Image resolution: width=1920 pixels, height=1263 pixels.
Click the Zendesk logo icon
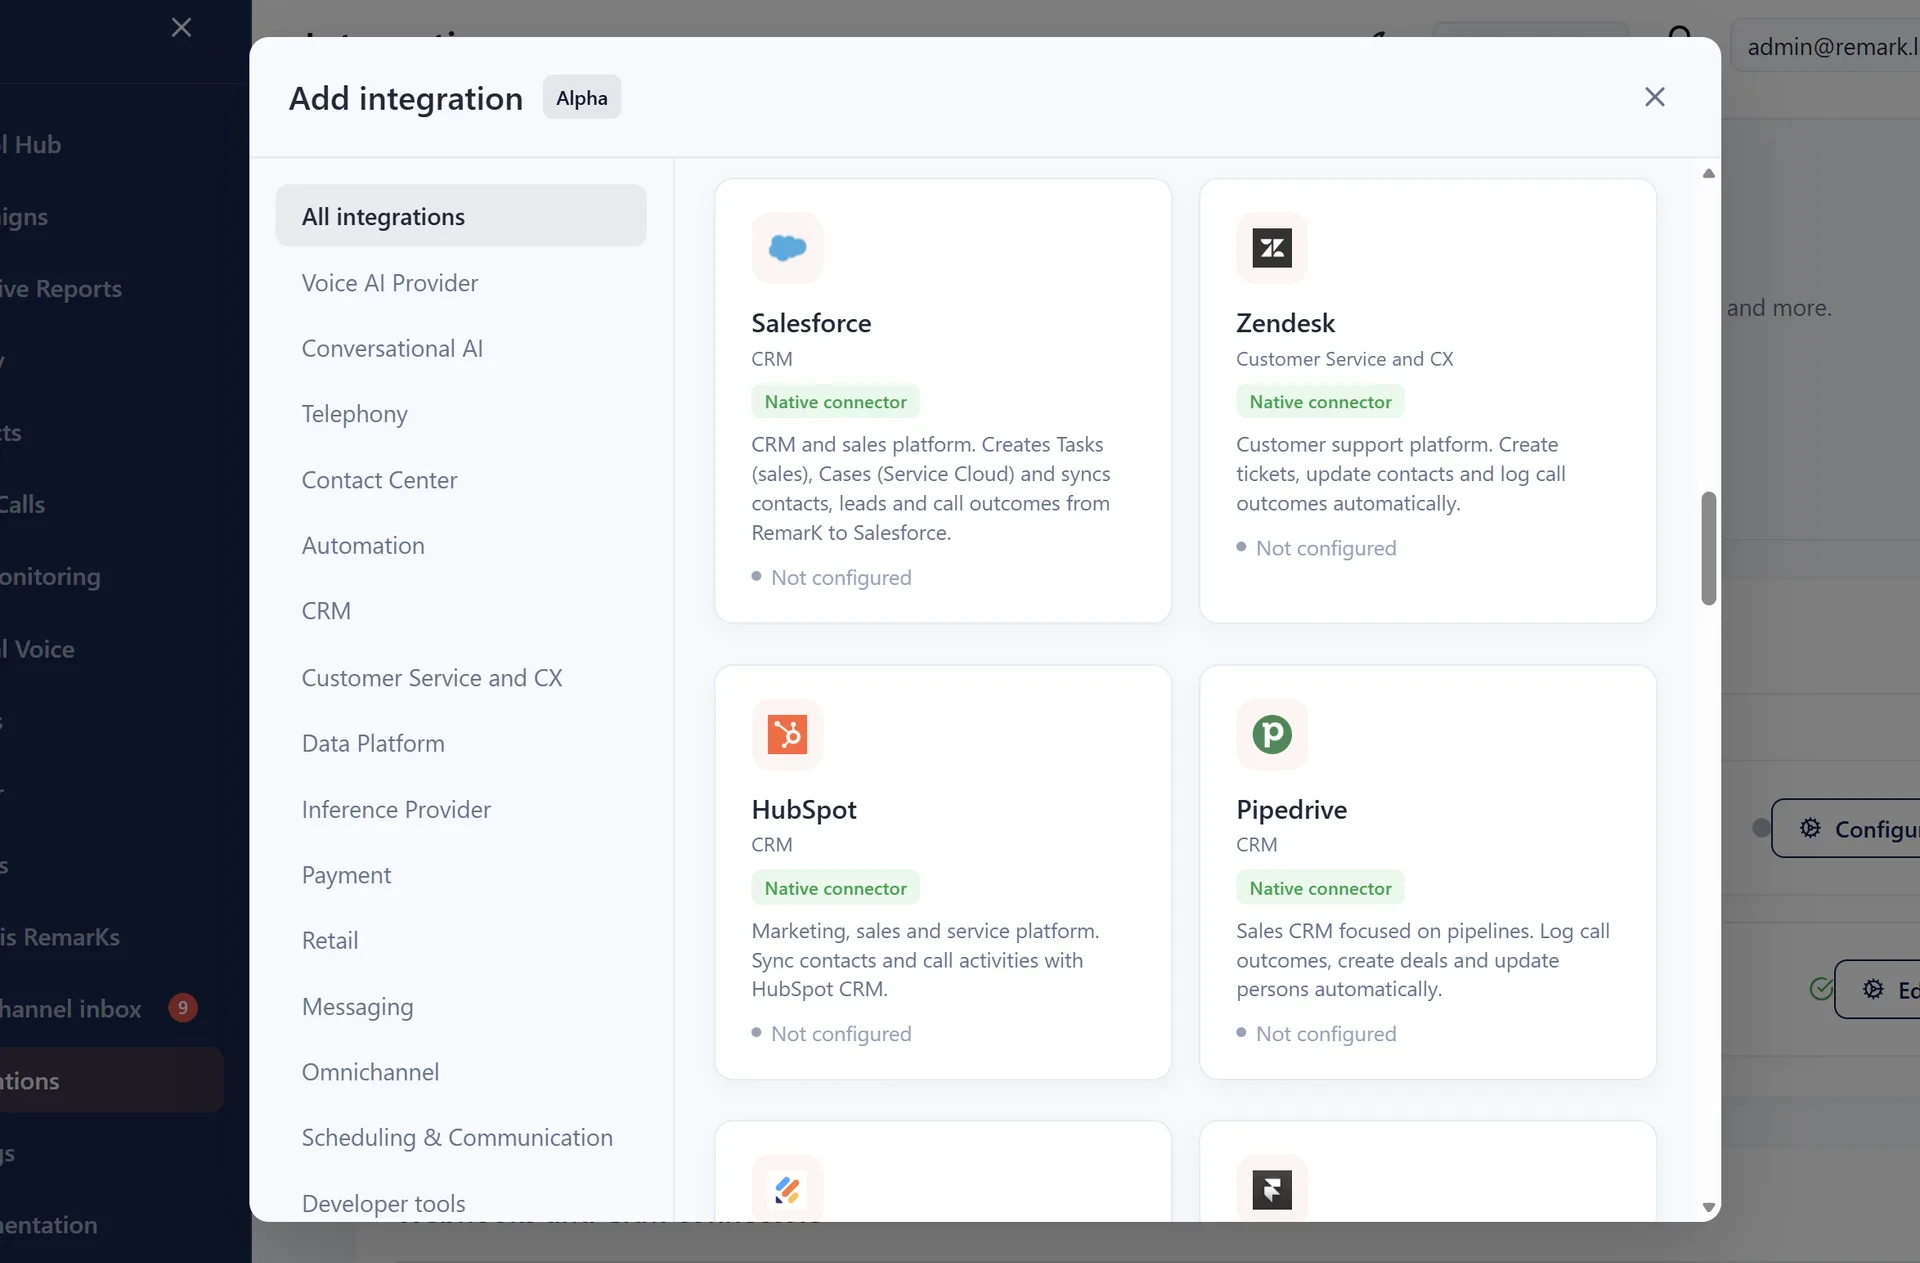(1272, 248)
